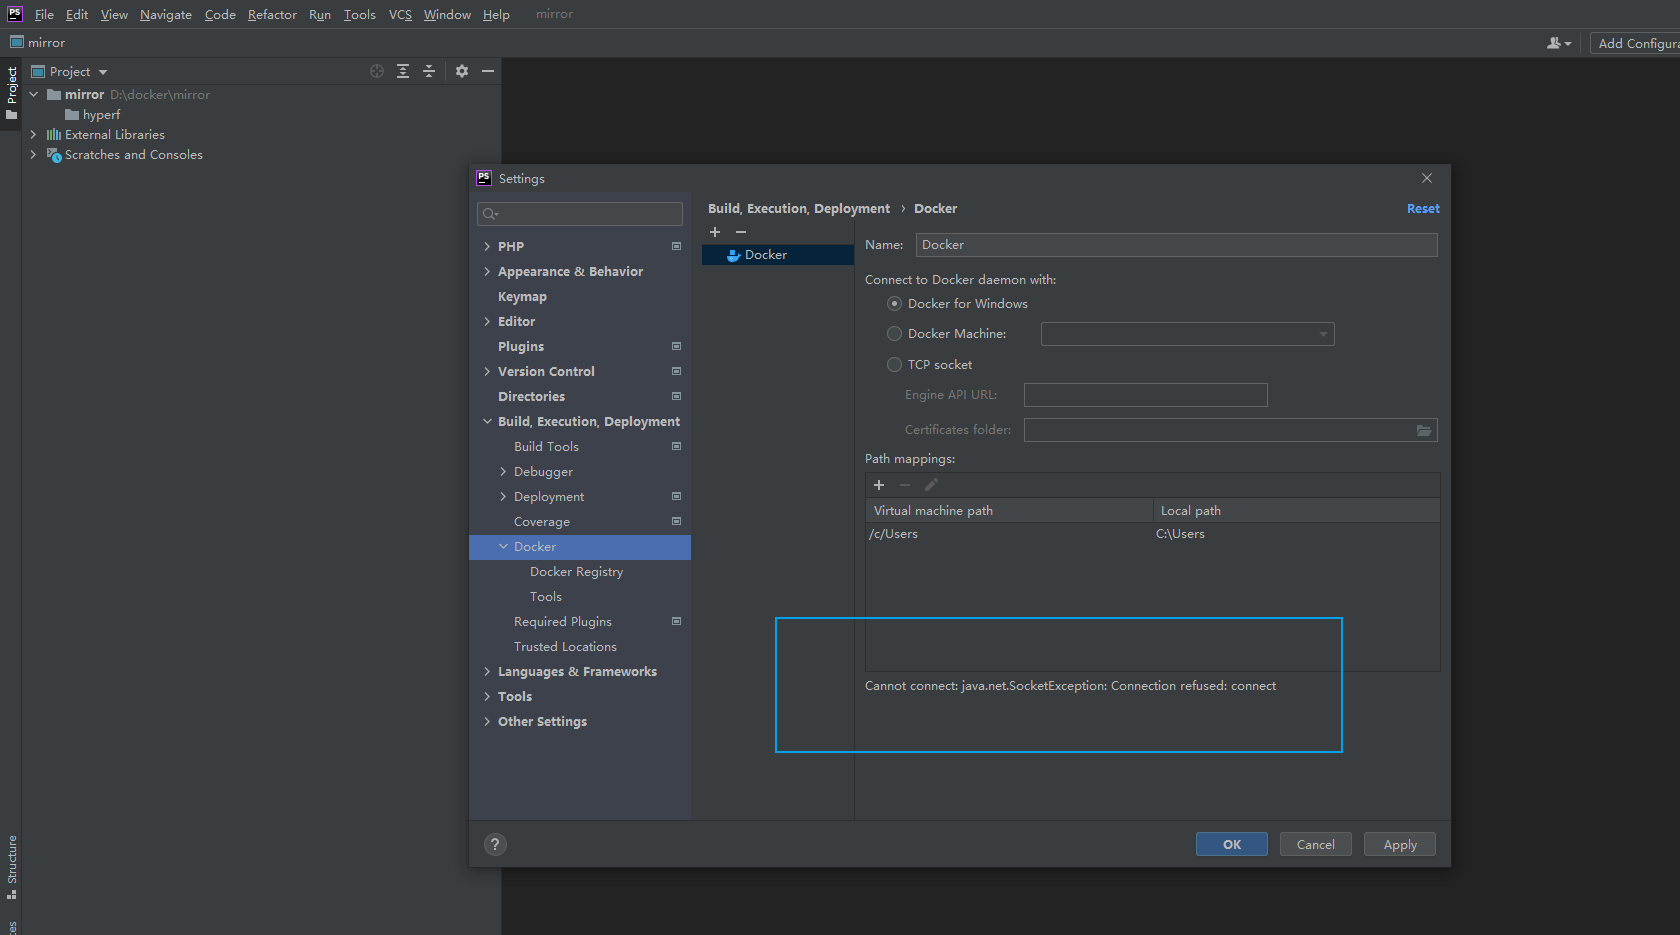Click the user account icon in top toolbar
Viewport: 1680px width, 935px height.
pos(1558,43)
